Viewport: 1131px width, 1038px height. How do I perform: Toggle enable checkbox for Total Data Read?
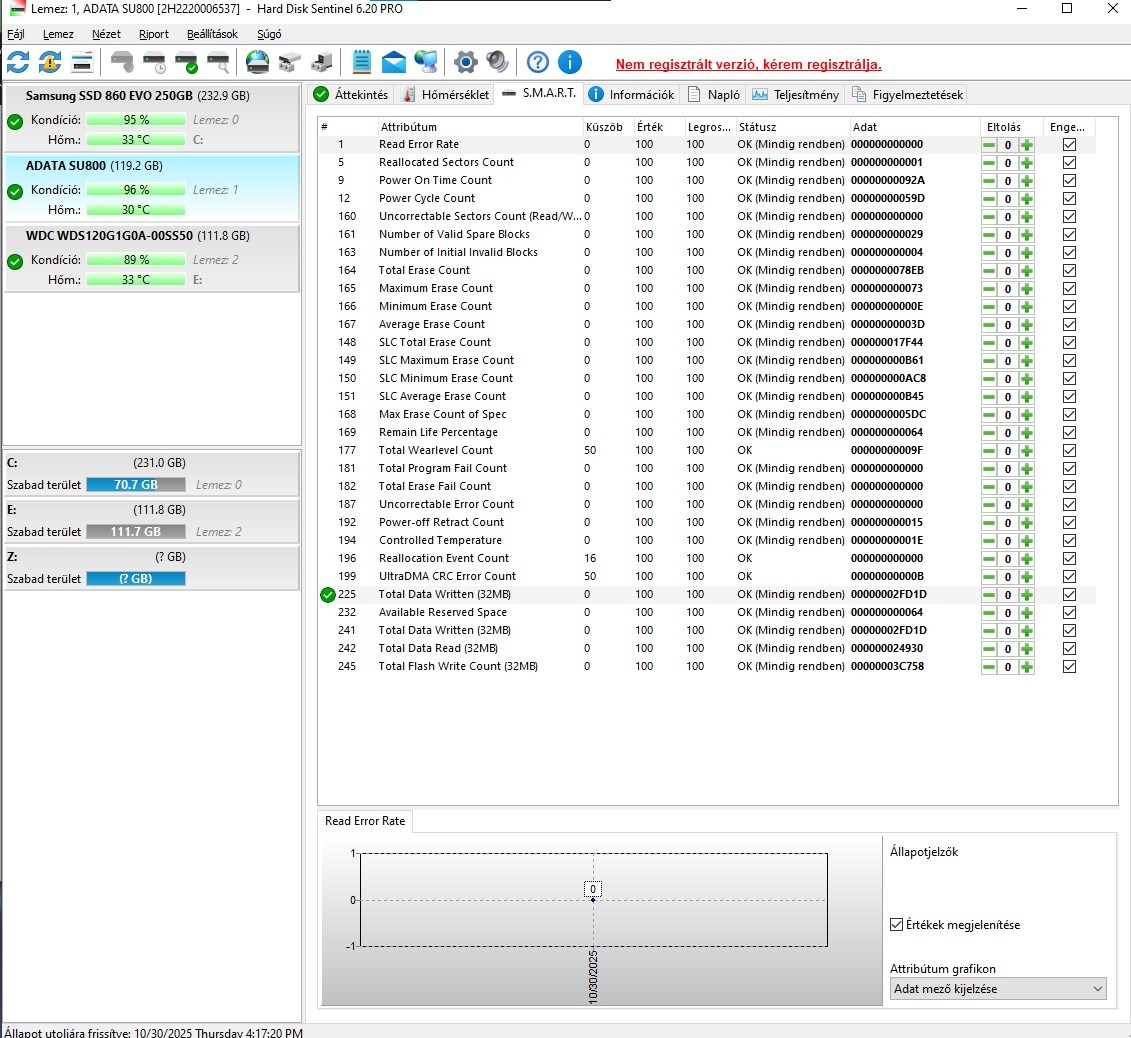[1069, 648]
